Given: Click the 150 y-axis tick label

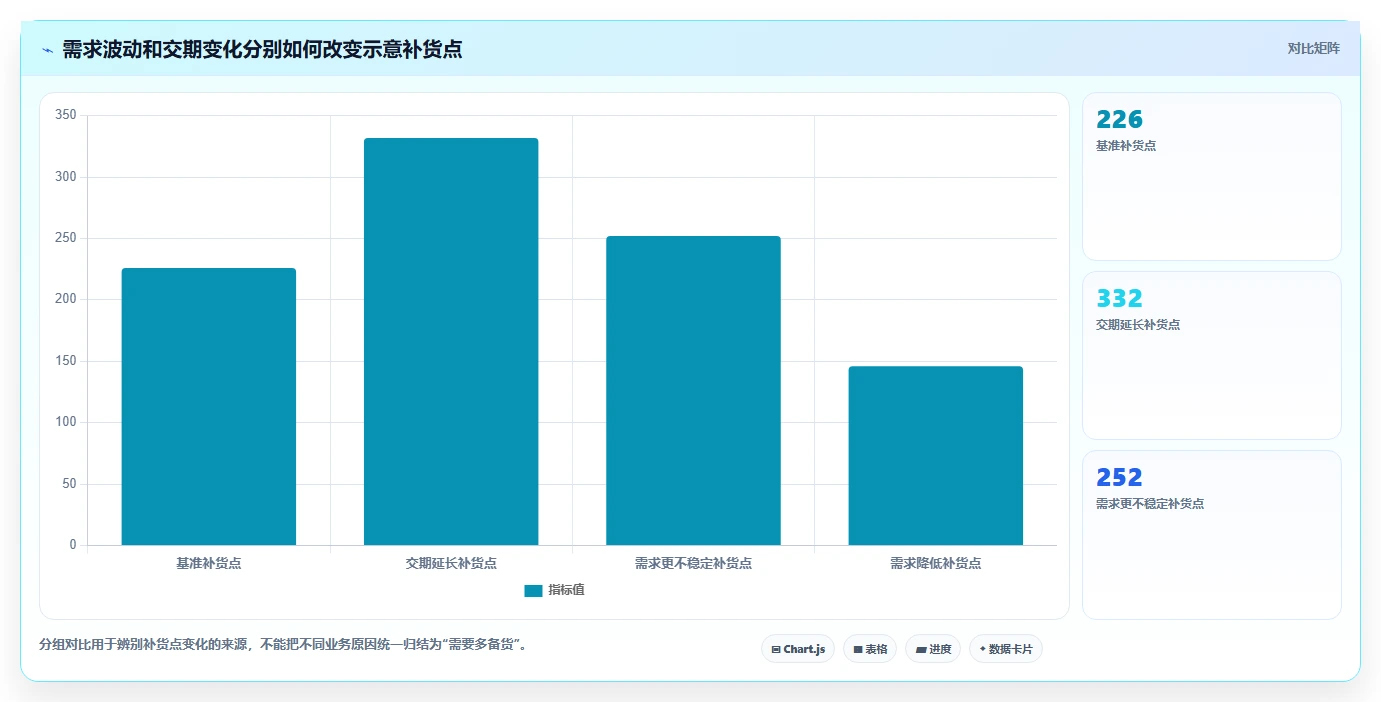Looking at the screenshot, I should click(x=66, y=361).
